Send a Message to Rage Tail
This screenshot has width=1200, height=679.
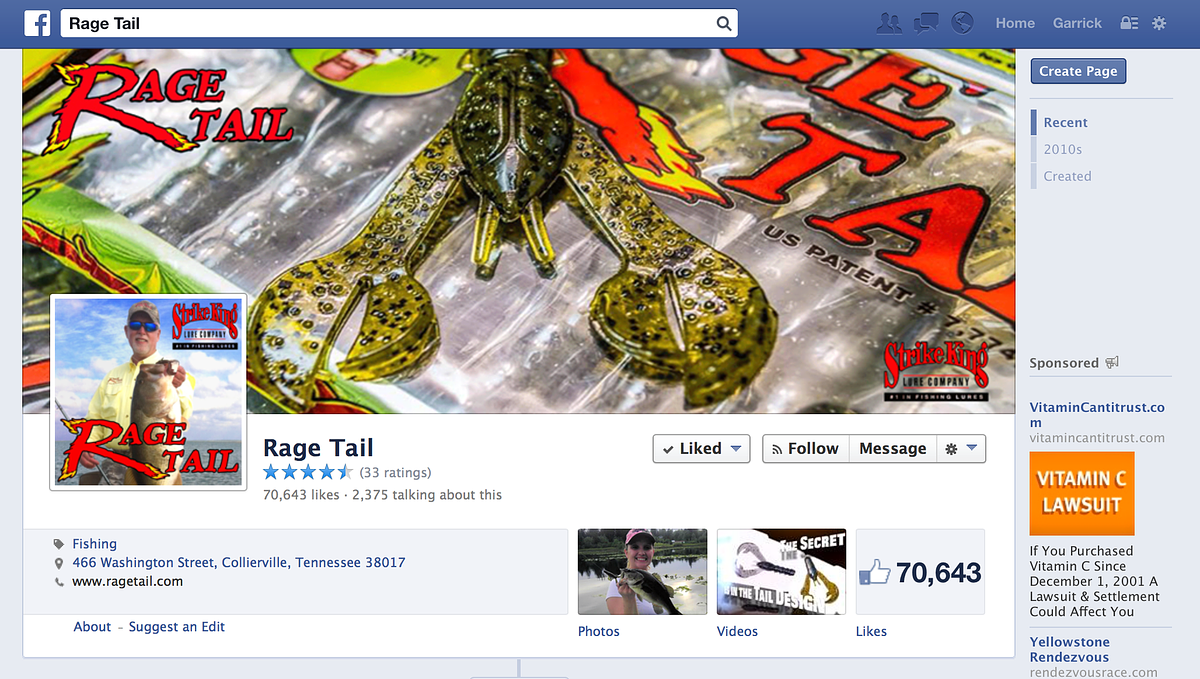point(892,449)
